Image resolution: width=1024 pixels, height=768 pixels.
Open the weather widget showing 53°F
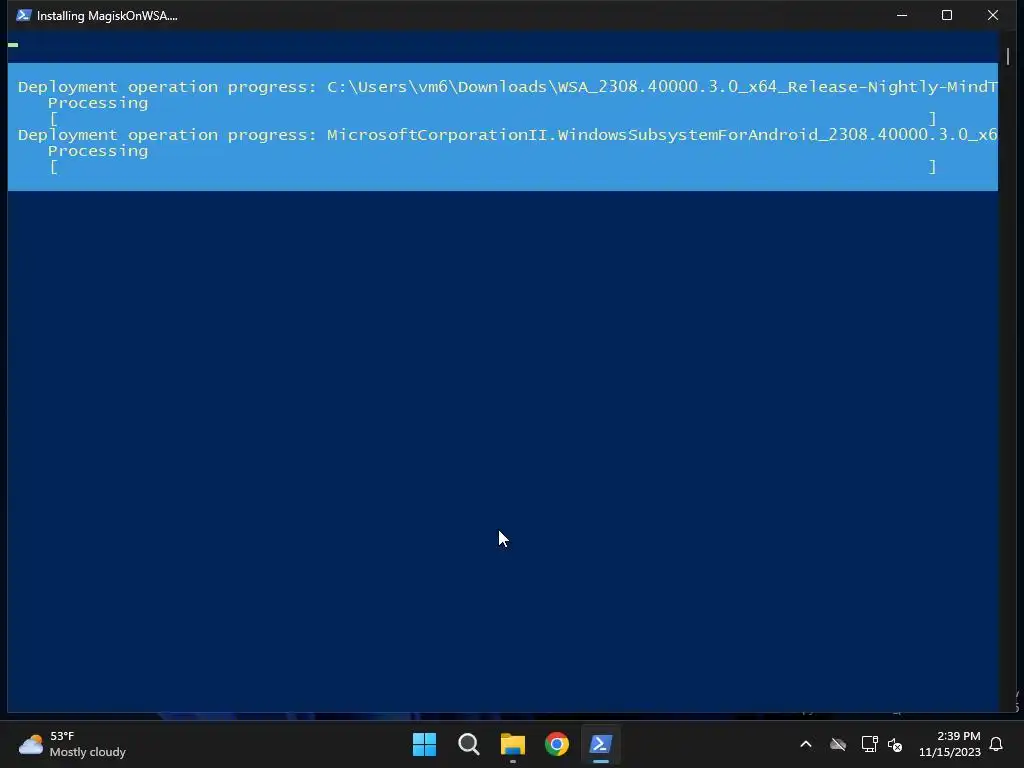click(x=72, y=744)
